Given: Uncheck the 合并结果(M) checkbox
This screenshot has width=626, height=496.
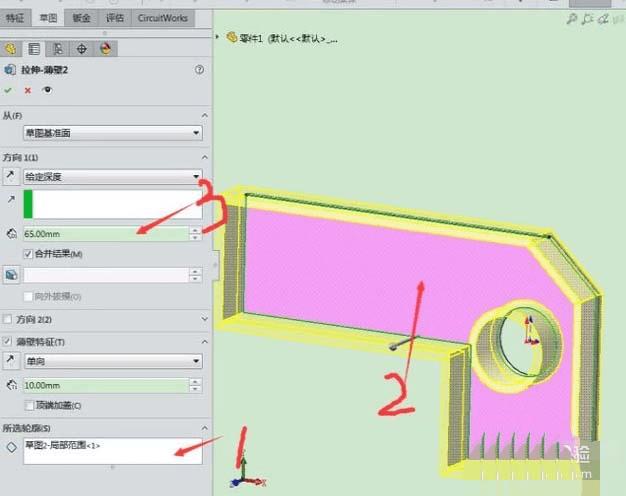Looking at the screenshot, I should pyautogui.click(x=28, y=254).
